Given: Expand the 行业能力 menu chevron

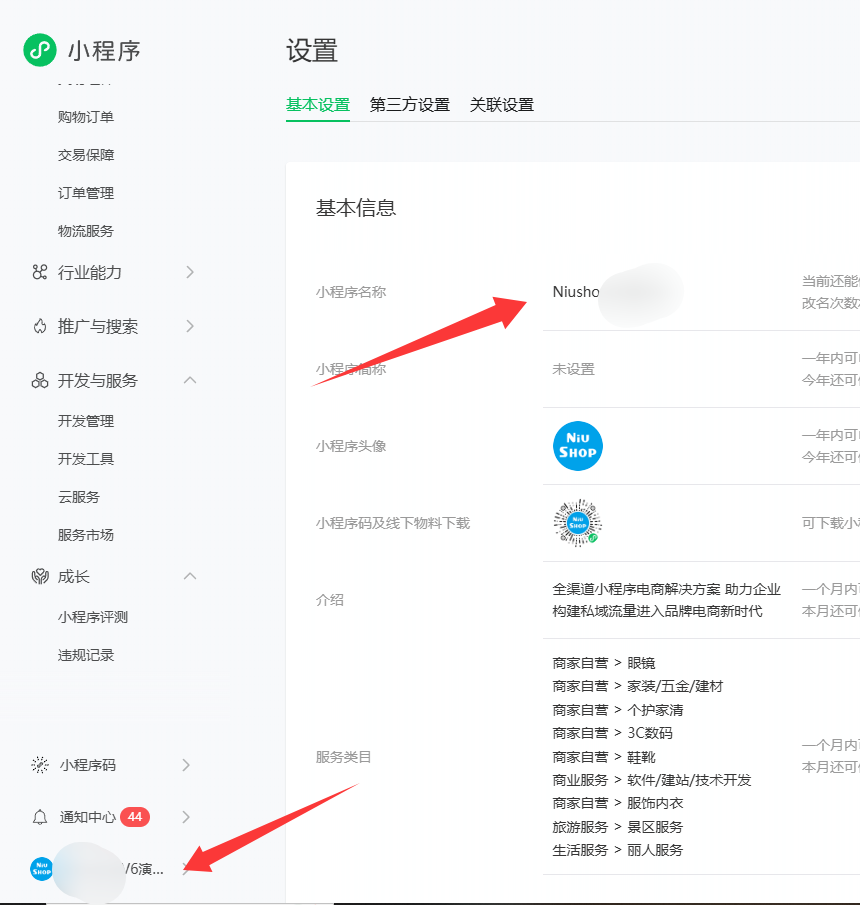Looking at the screenshot, I should pyautogui.click(x=190, y=272).
